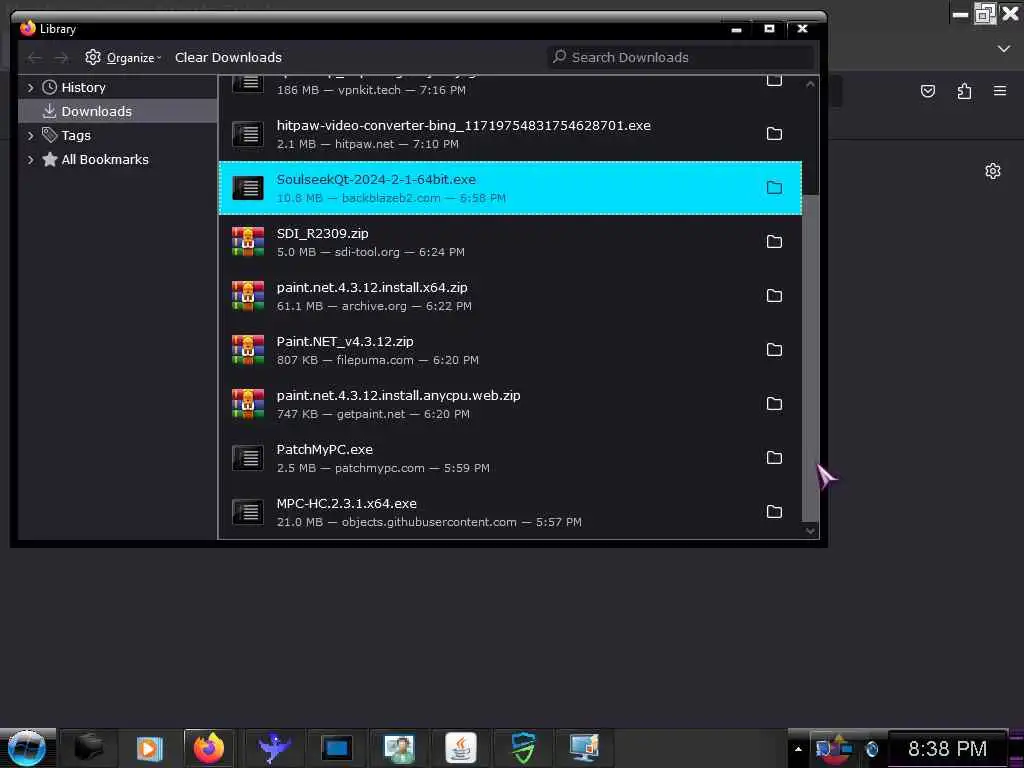
Task: Click the downloads list scroll down arrow
Action: (x=810, y=531)
